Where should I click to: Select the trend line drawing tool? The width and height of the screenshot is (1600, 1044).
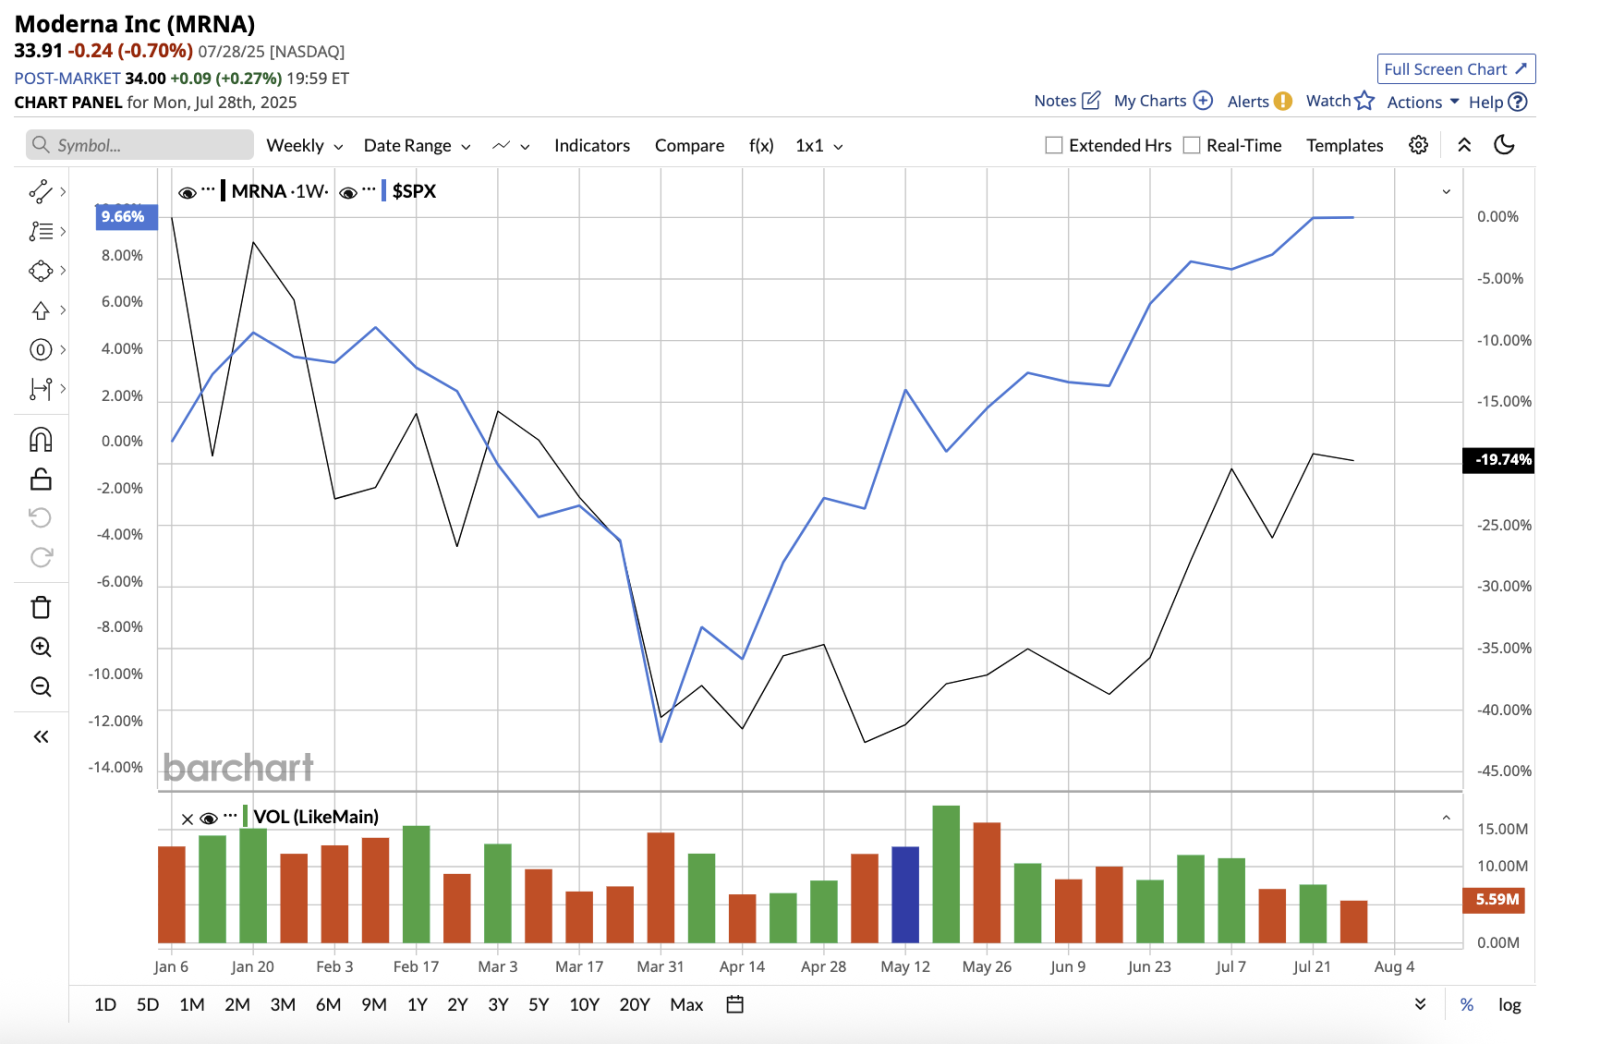[40, 191]
